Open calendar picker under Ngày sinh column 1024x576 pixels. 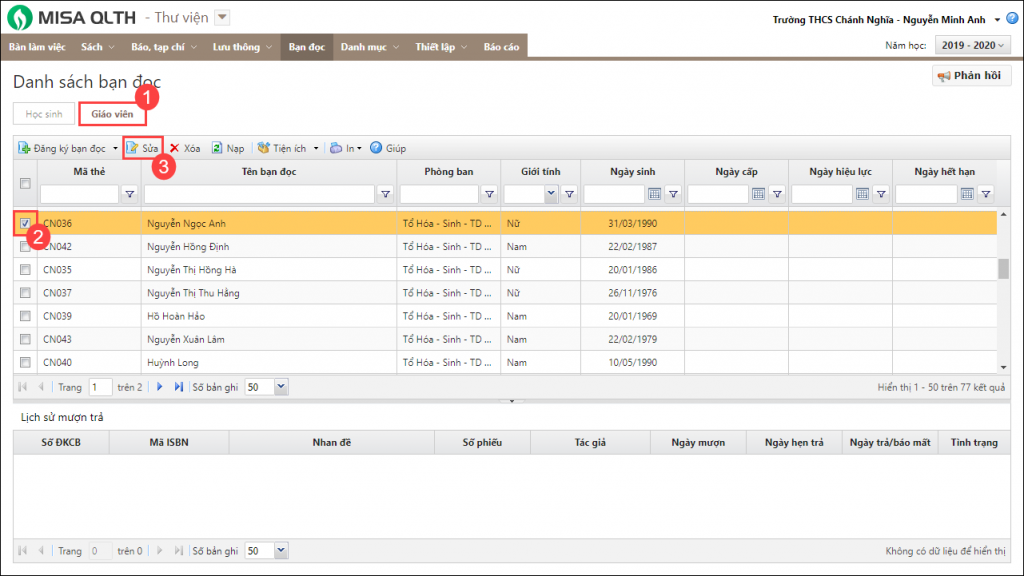[655, 194]
